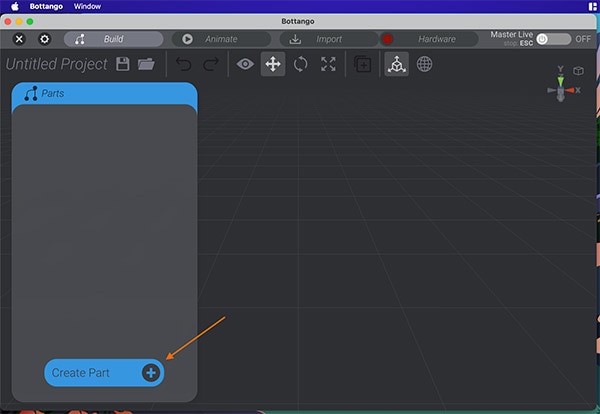Click the undo arrow icon
The width and height of the screenshot is (600, 414).
coord(183,64)
